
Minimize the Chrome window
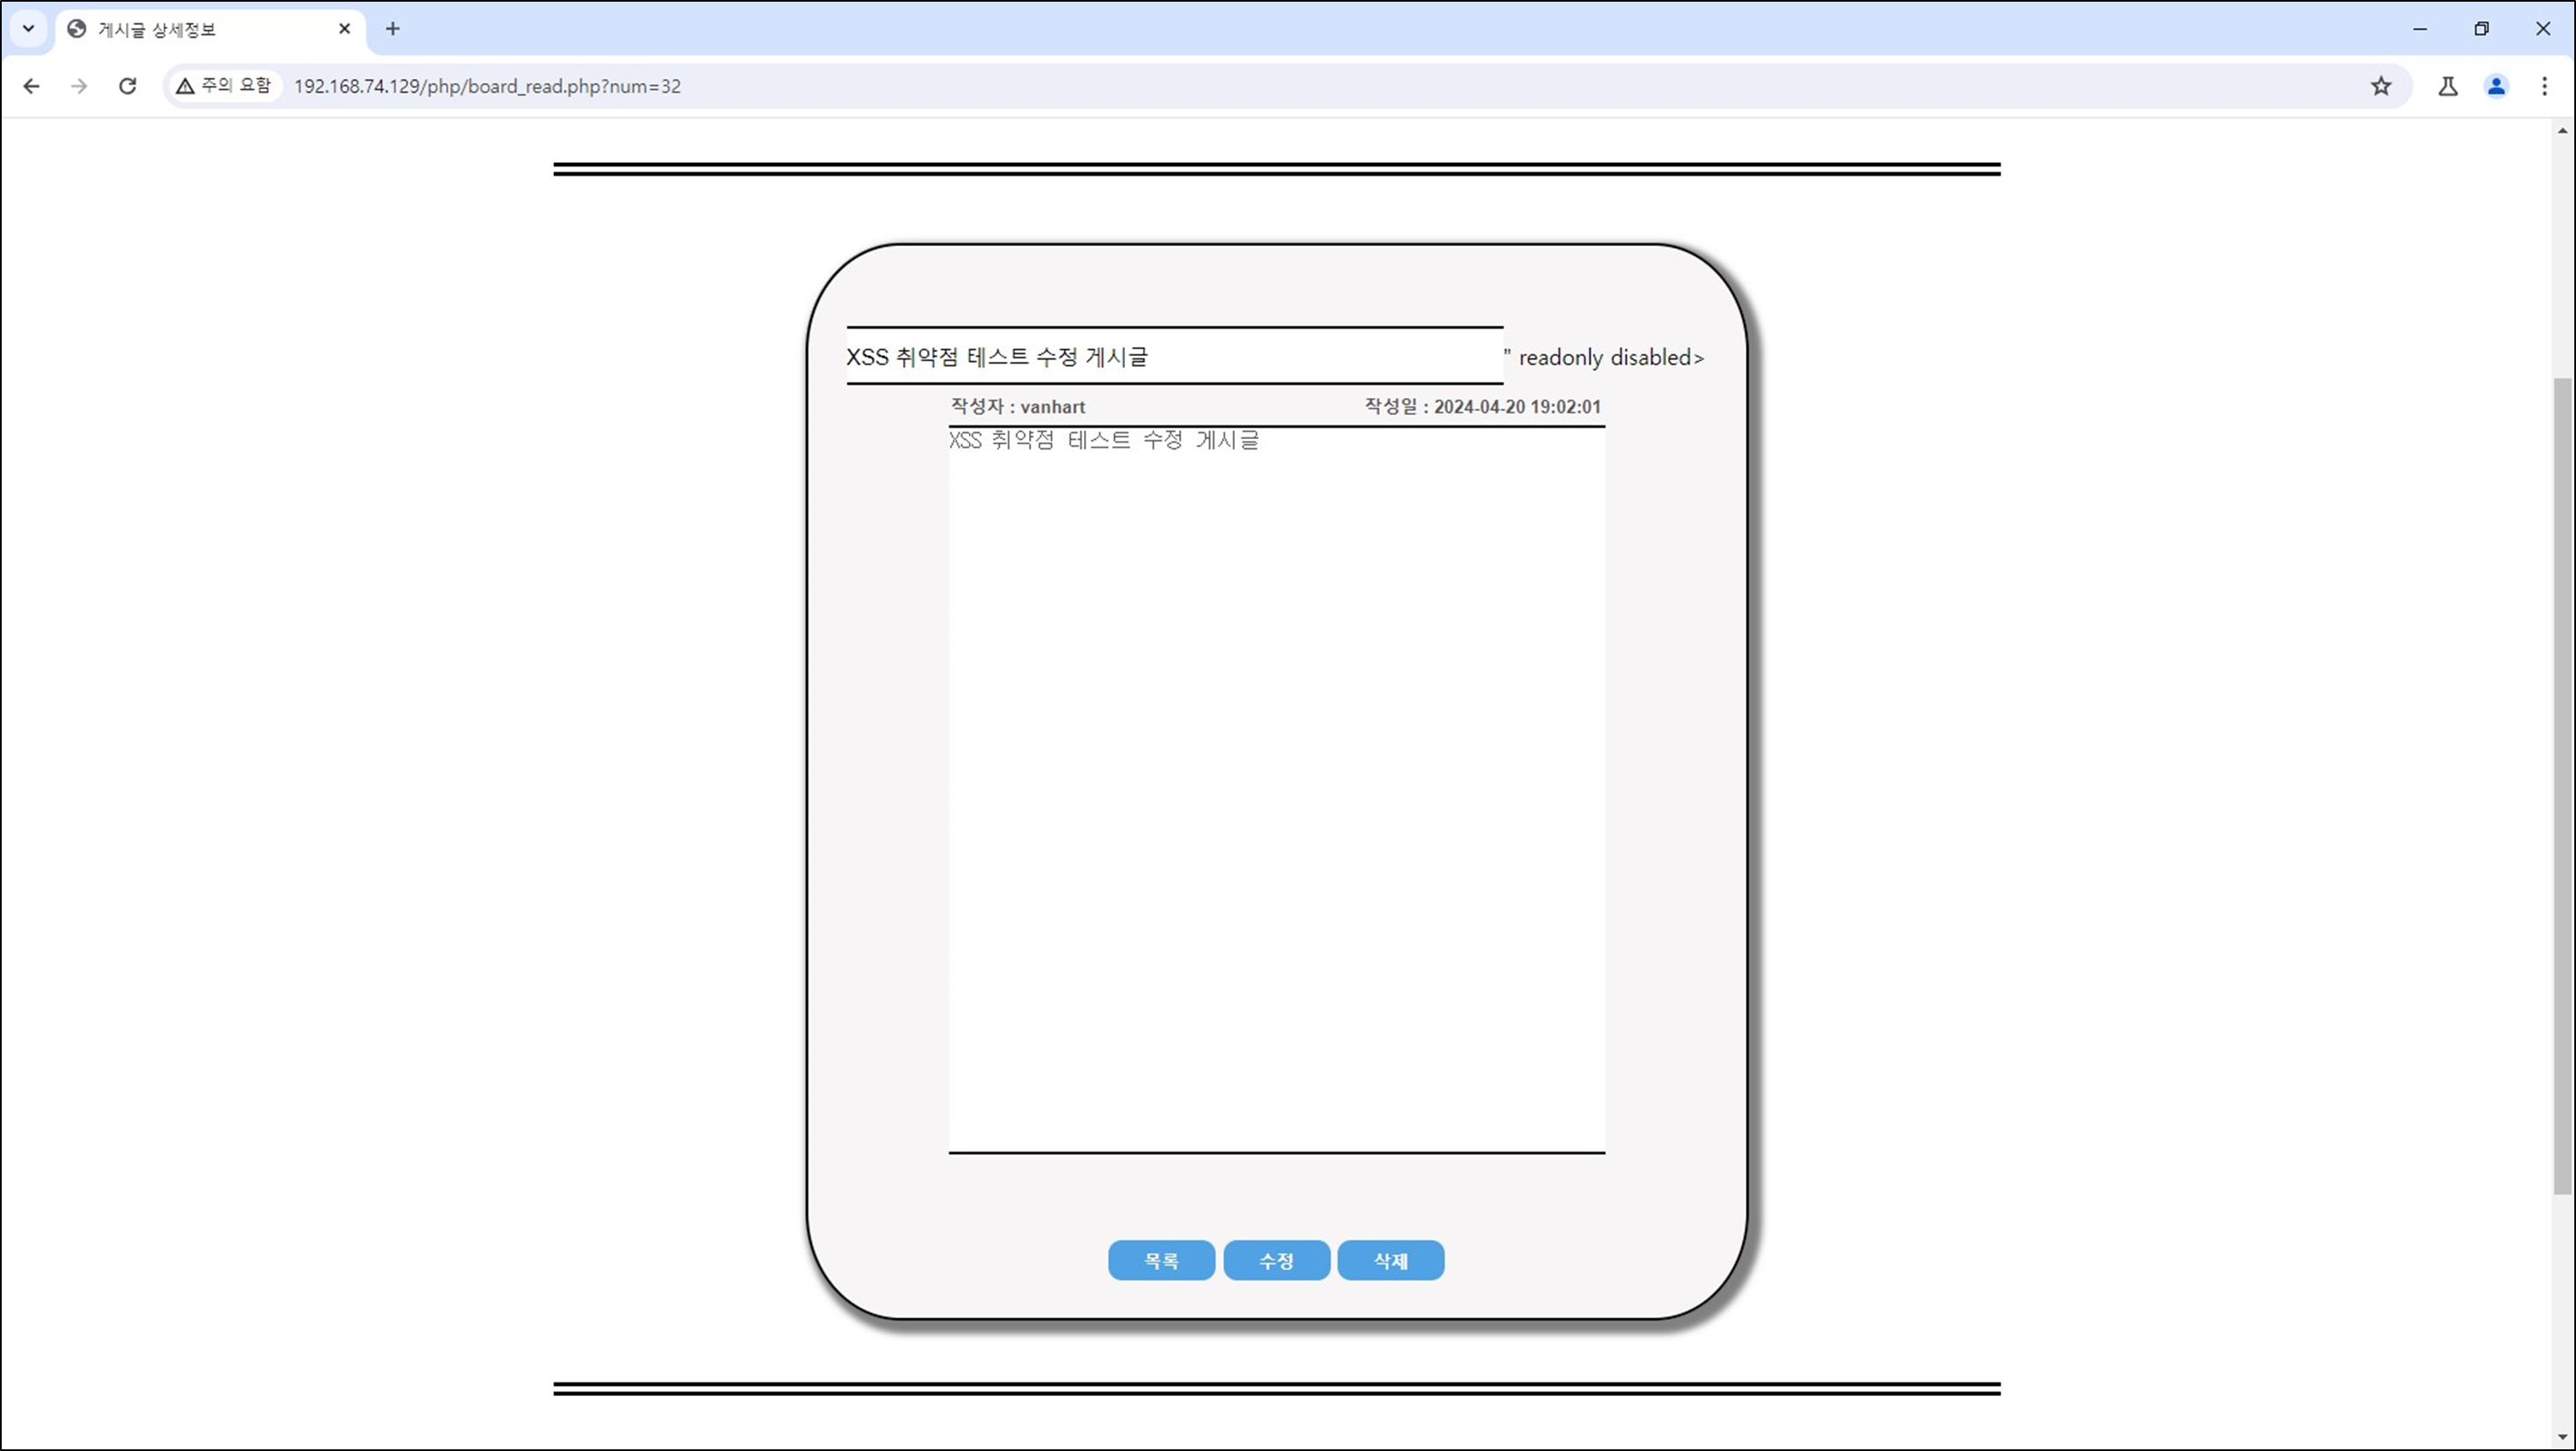pyautogui.click(x=2420, y=29)
